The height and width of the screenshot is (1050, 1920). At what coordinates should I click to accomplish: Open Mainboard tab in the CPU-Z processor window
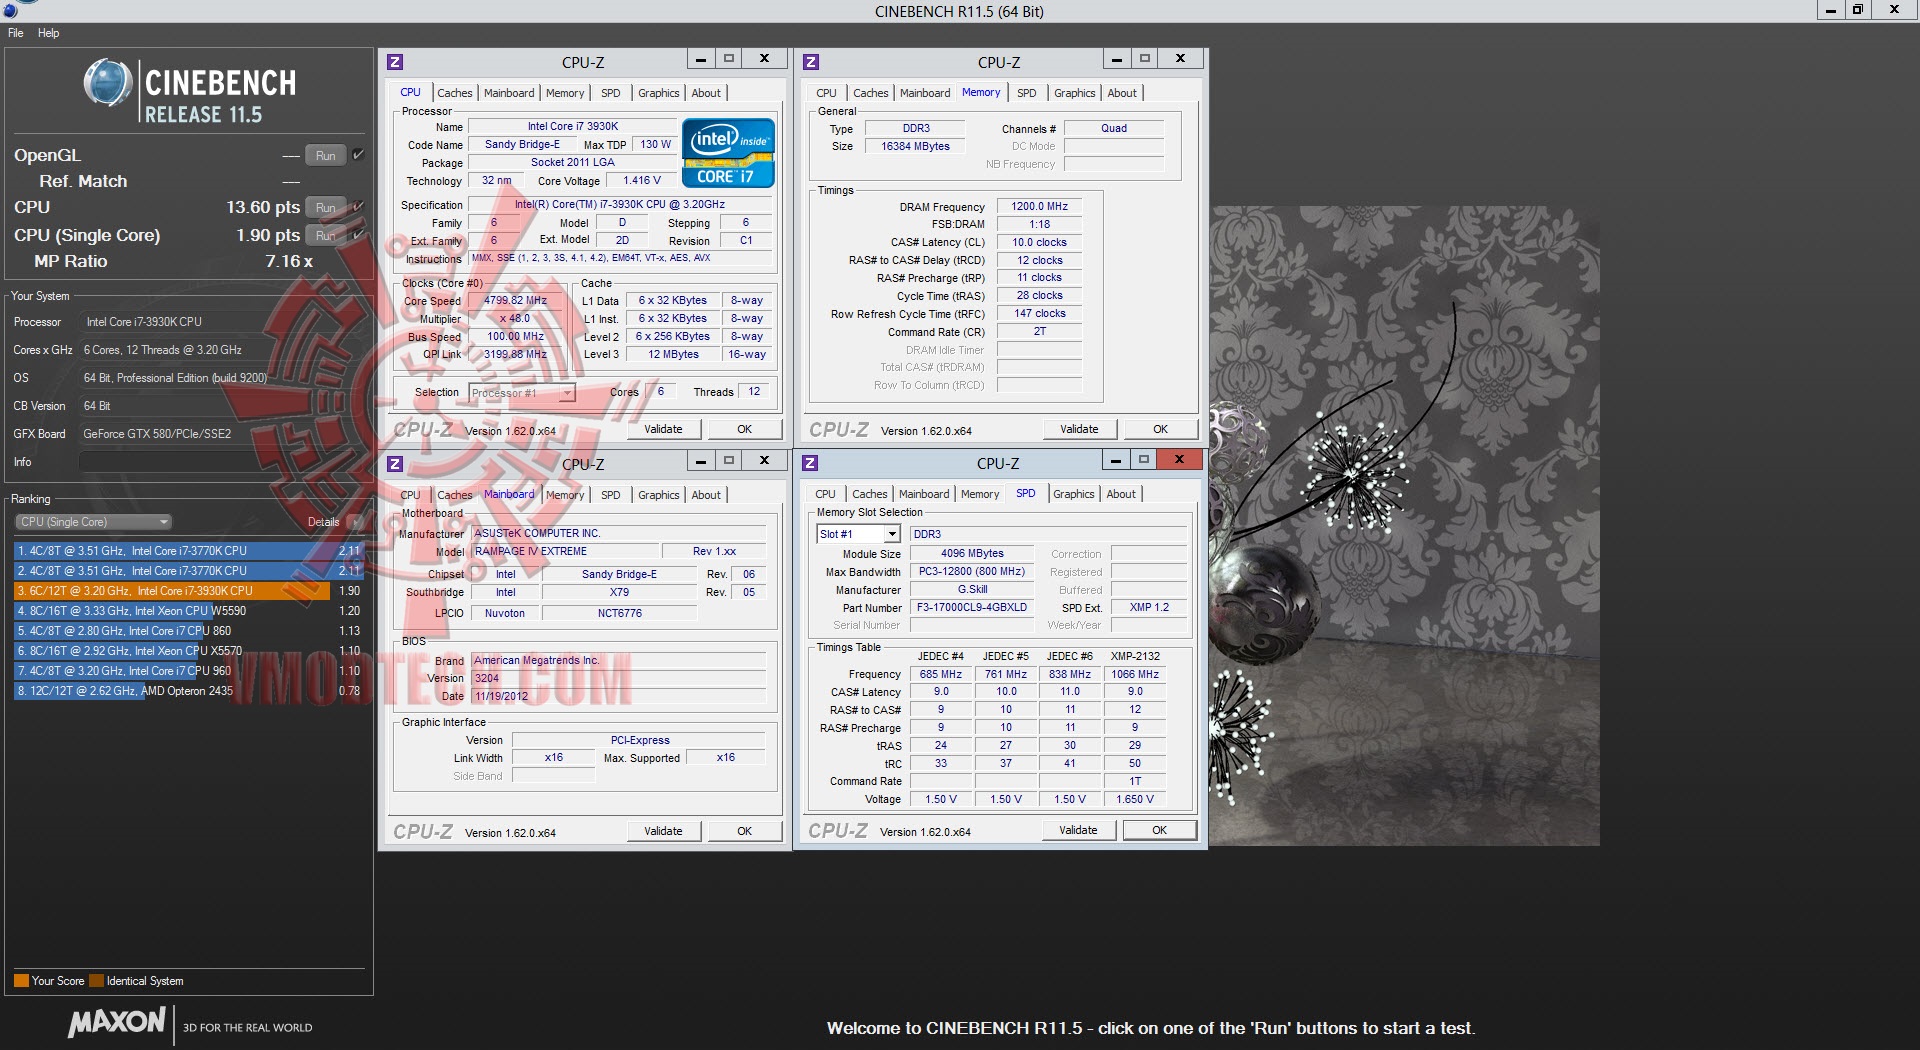coord(509,93)
